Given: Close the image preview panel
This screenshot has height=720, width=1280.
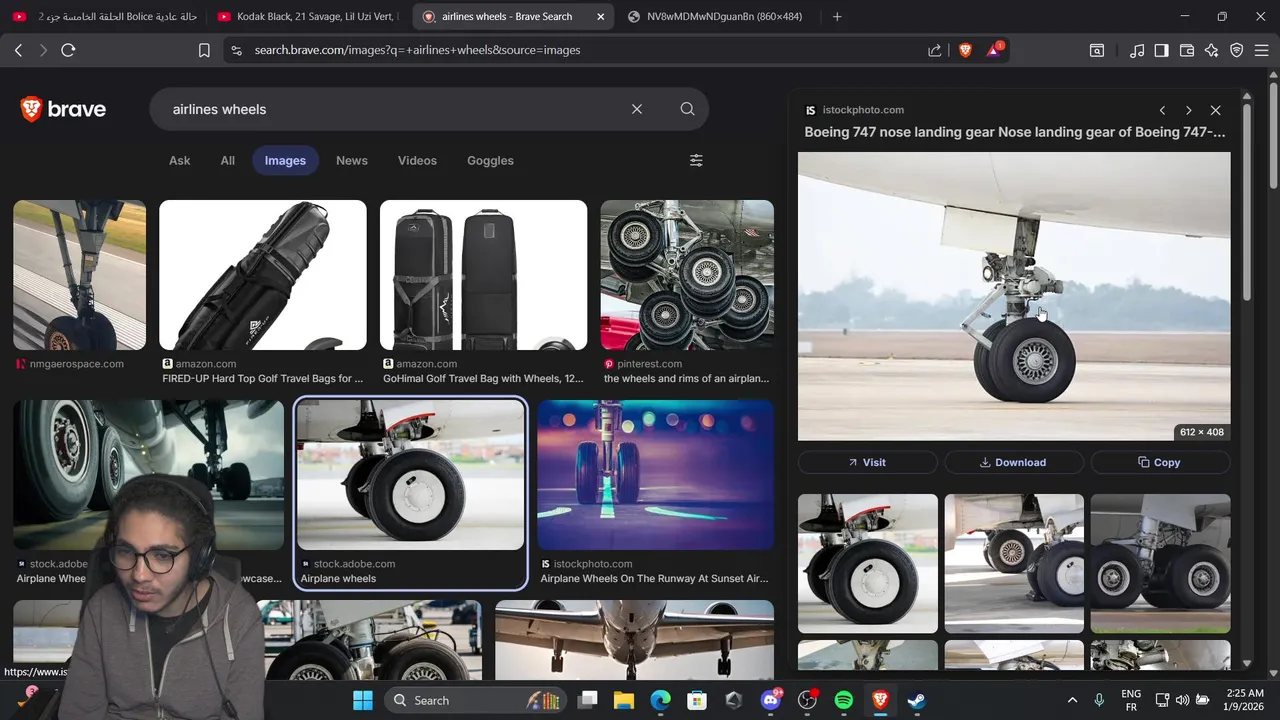Looking at the screenshot, I should coord(1215,110).
